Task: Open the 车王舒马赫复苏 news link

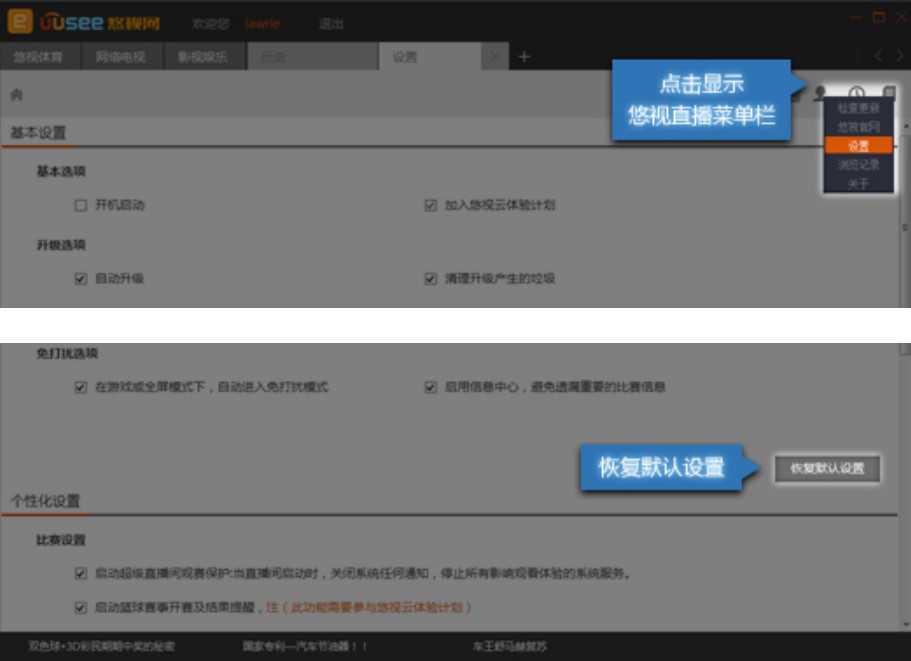Action: tap(510, 646)
